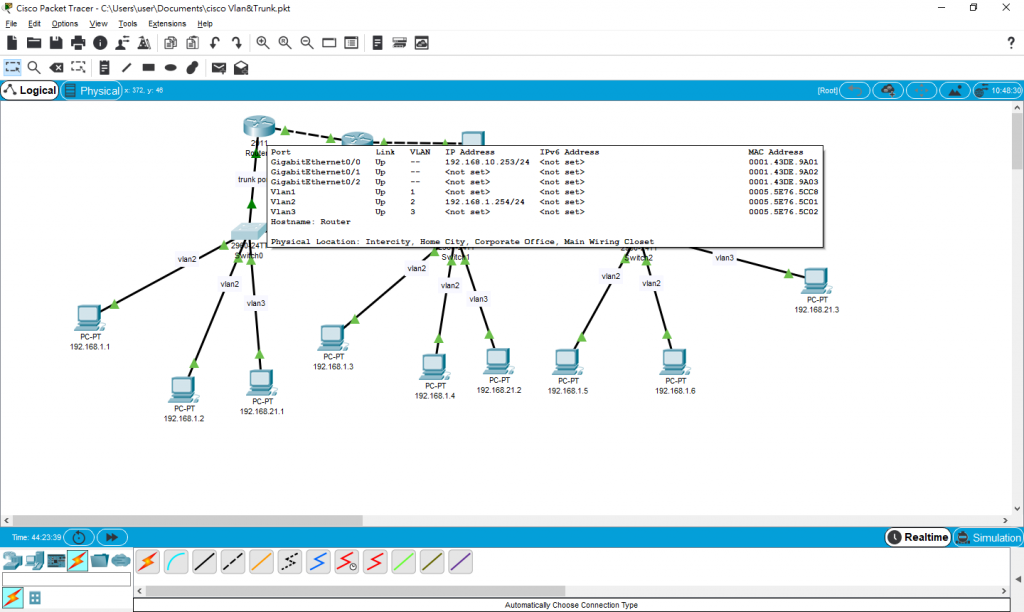Click the device search input field
The image size is (1024, 612).
(x=67, y=579)
